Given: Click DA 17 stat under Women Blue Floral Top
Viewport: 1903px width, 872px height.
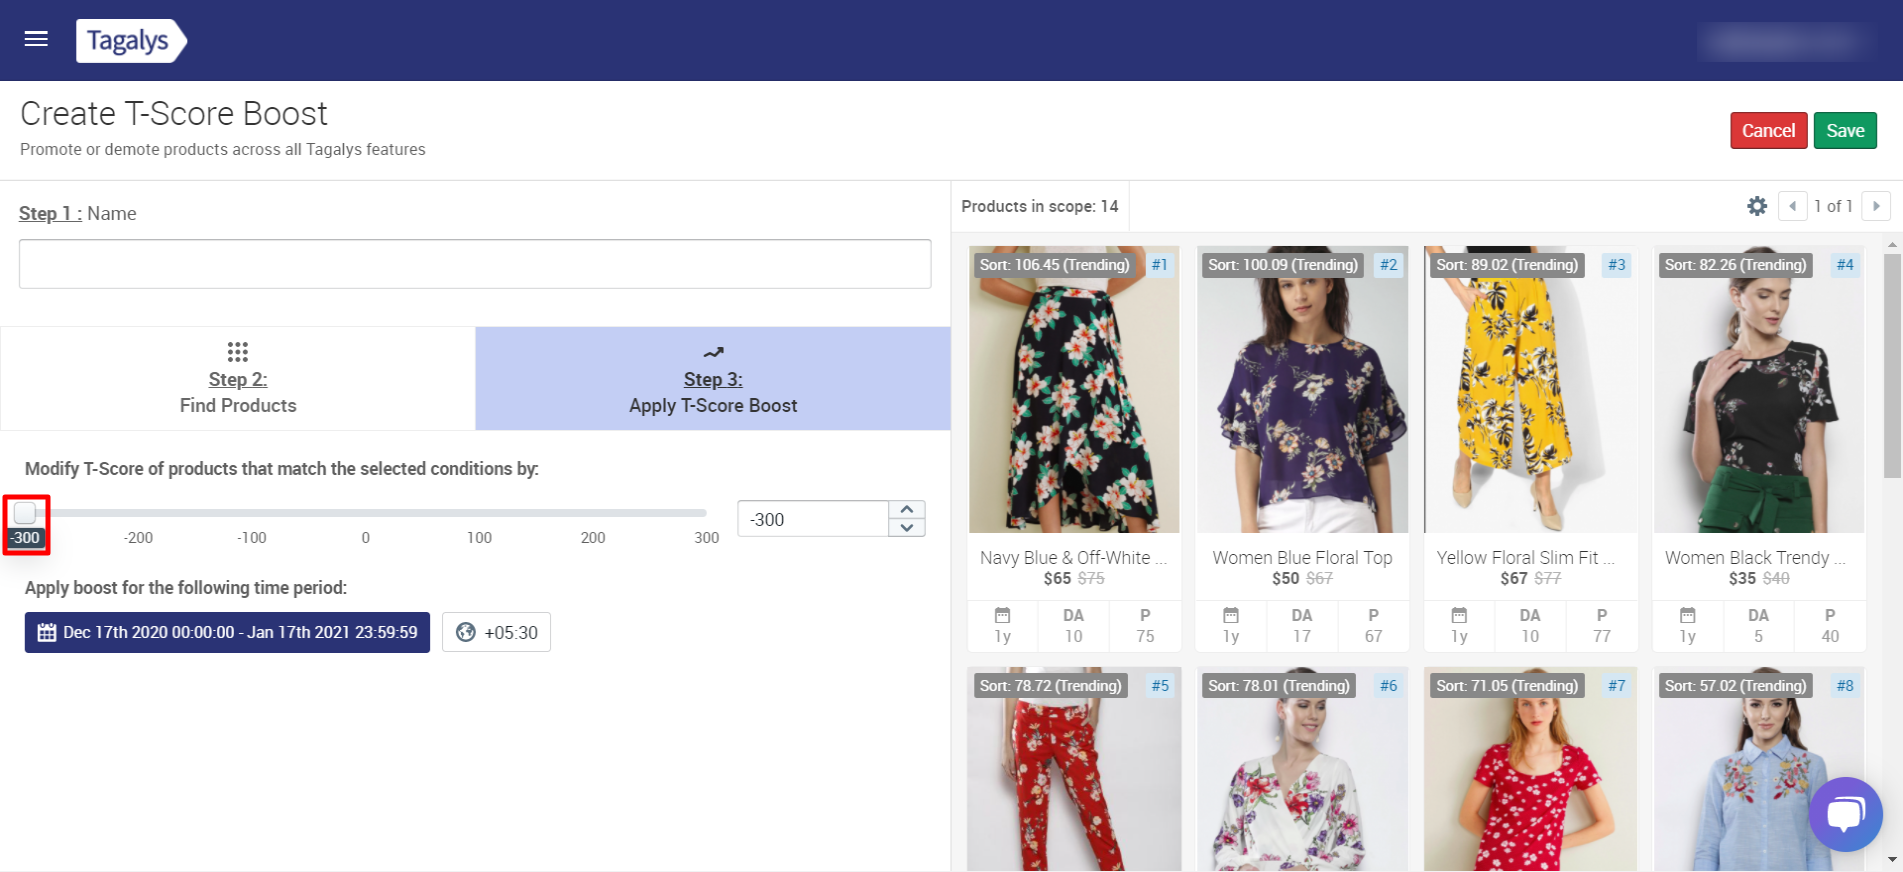Looking at the screenshot, I should (x=1301, y=626).
